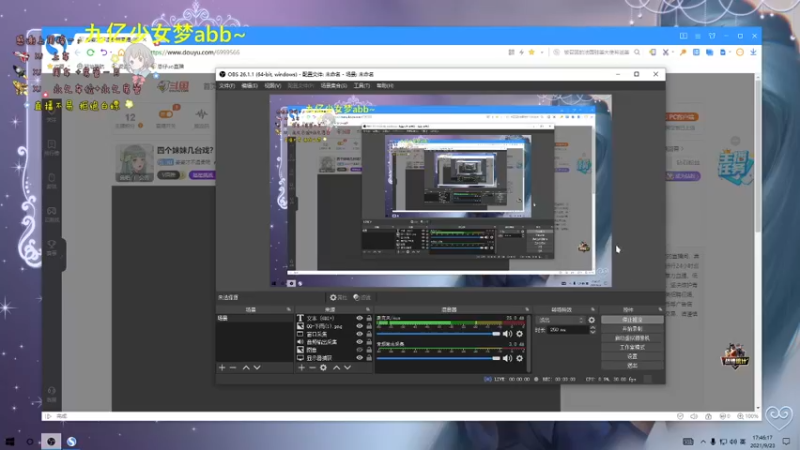Open browser hamburger menu in titlebar
Viewport: 800px width, 450px height.
coord(697,36)
